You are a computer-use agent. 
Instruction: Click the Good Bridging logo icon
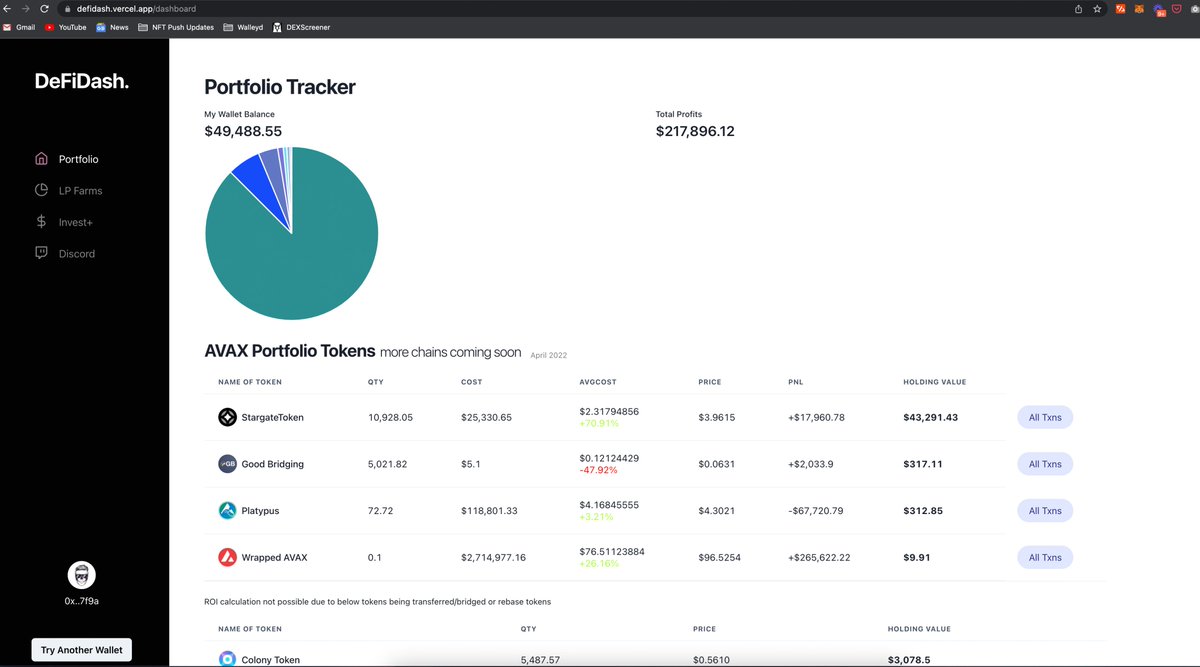(227, 464)
